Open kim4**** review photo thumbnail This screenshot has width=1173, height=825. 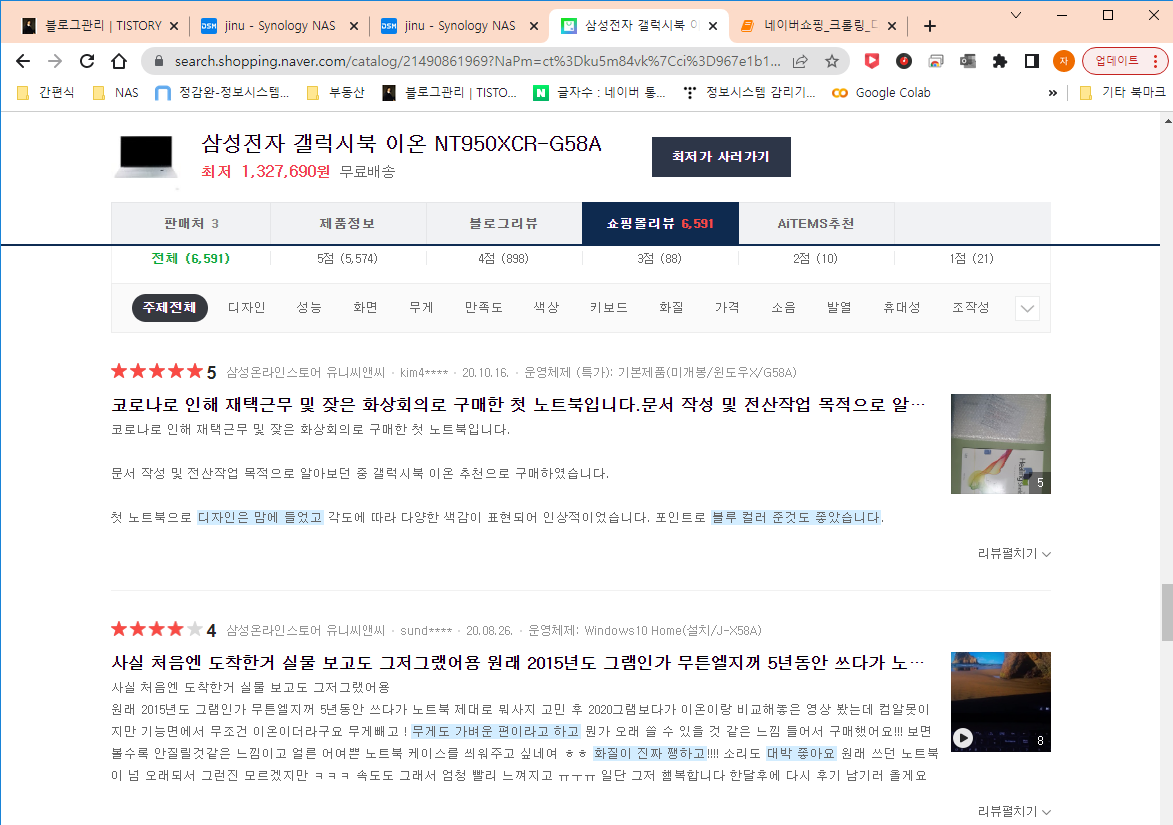tap(1001, 444)
